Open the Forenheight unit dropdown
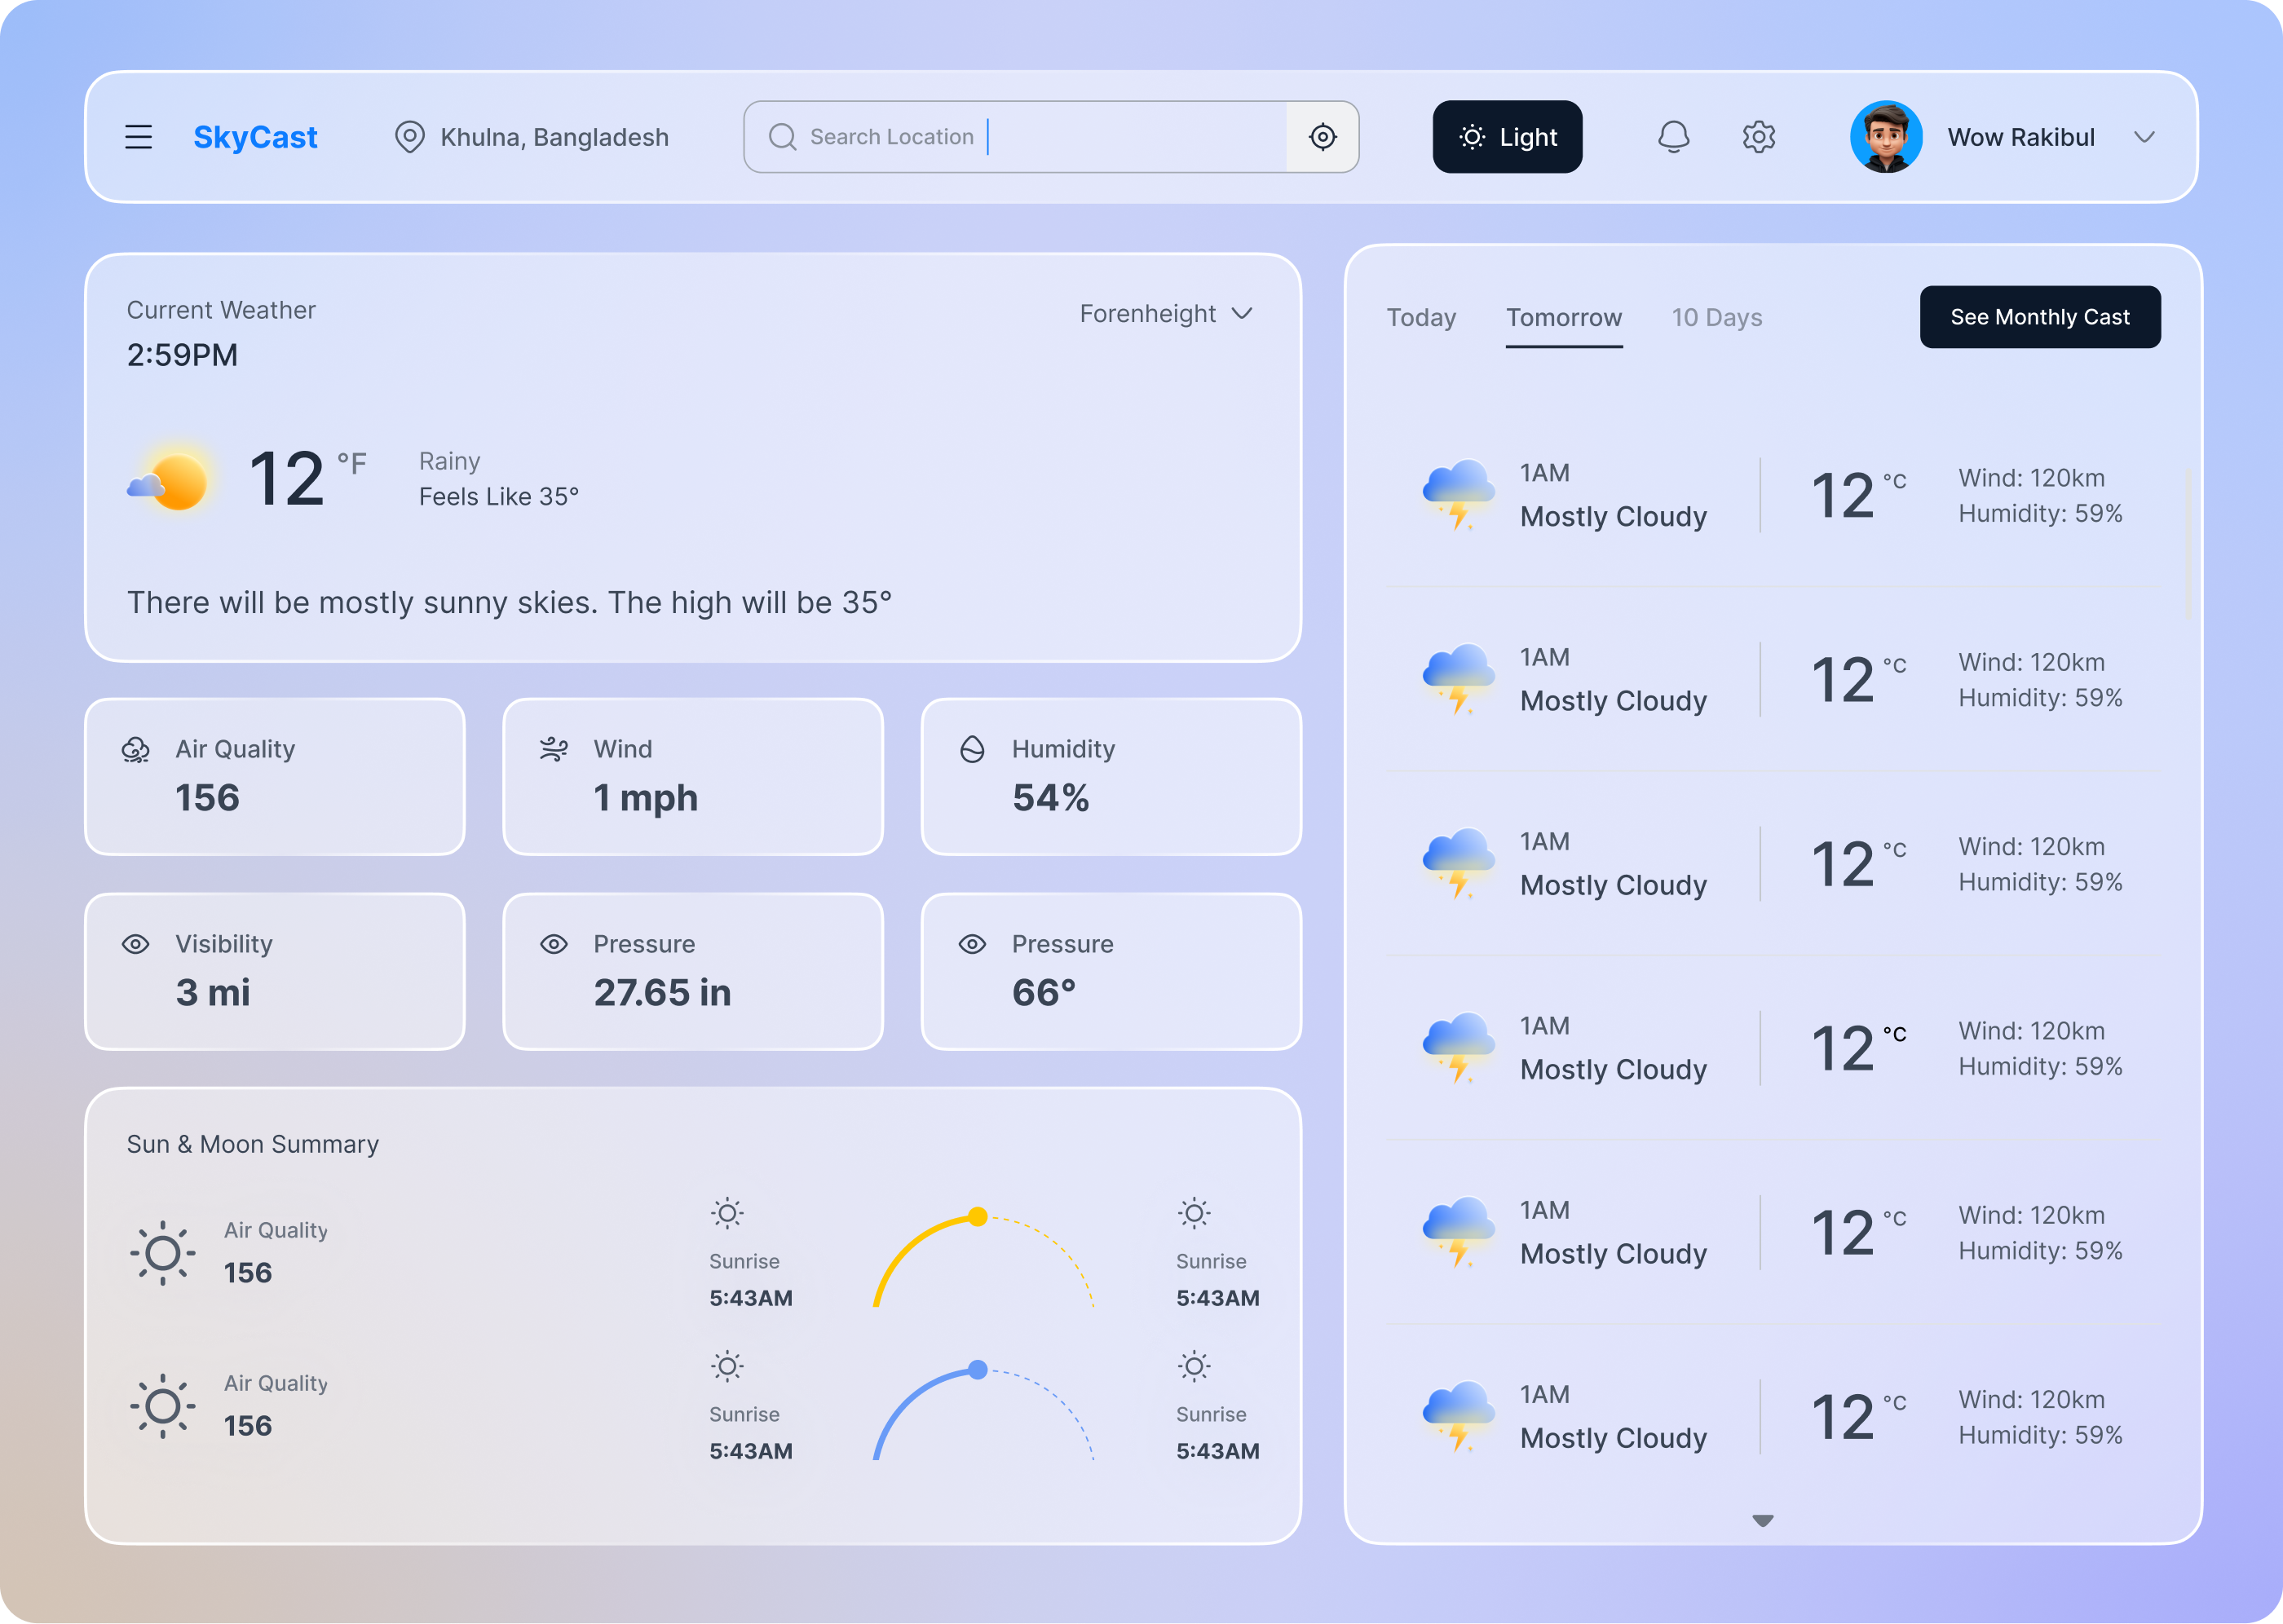2283x1624 pixels. point(1166,313)
